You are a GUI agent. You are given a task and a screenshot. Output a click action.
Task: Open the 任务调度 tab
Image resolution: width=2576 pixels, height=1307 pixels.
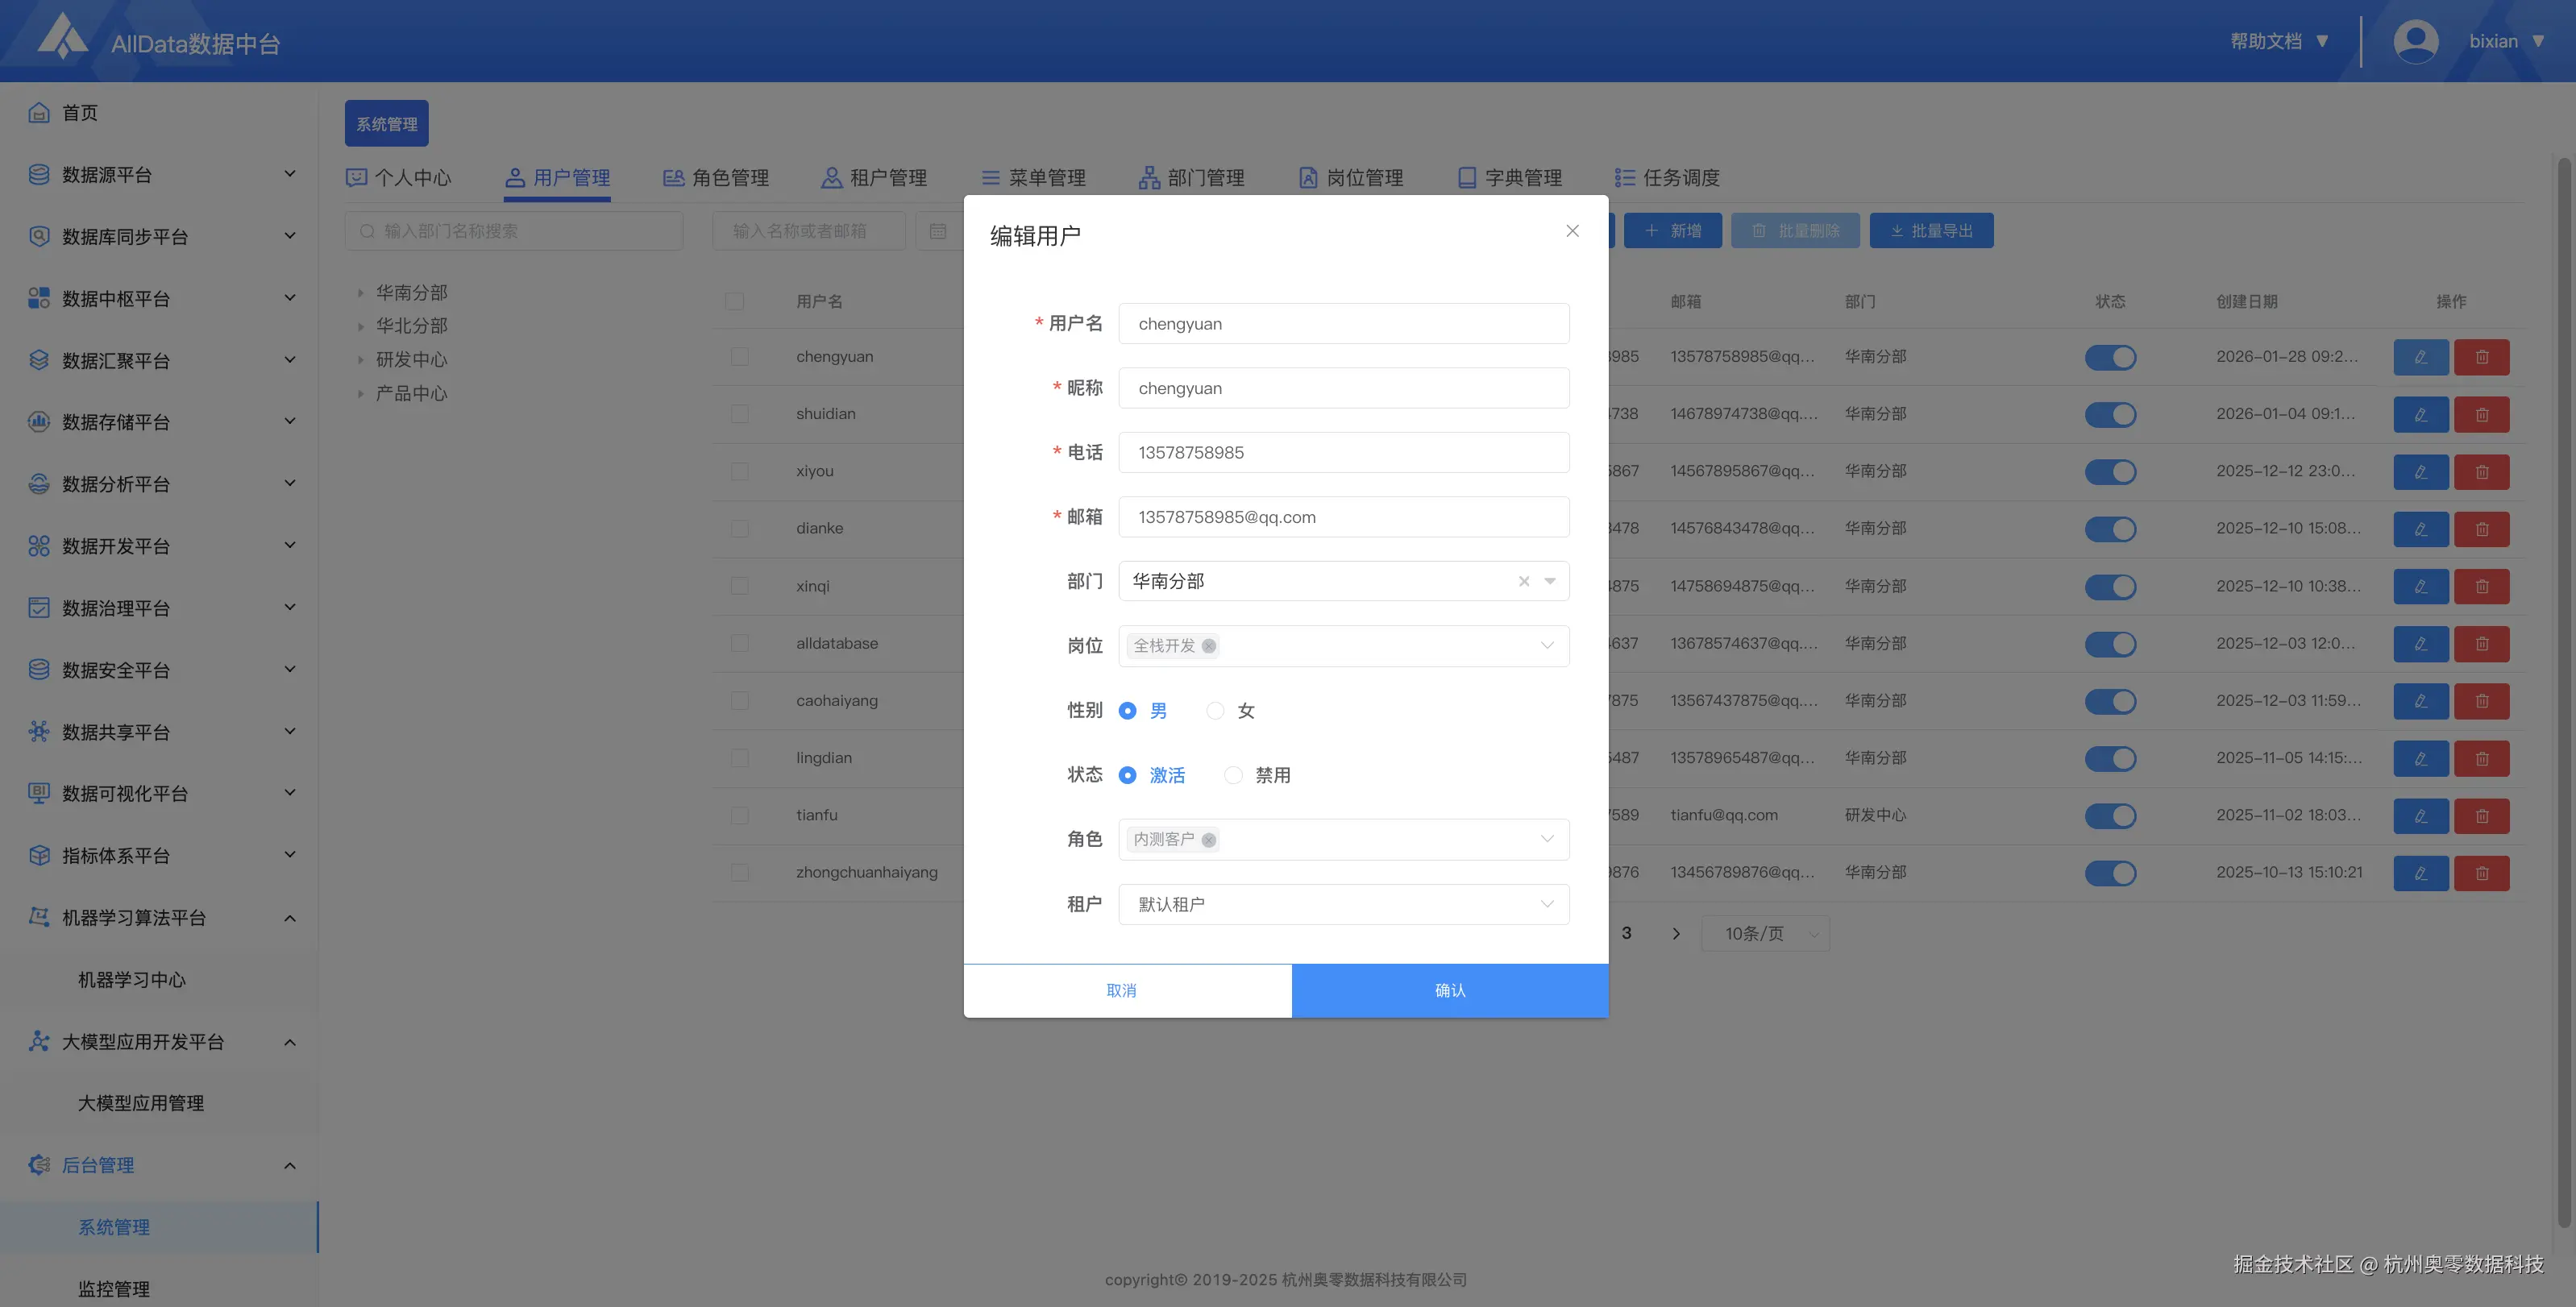pyautogui.click(x=1667, y=178)
